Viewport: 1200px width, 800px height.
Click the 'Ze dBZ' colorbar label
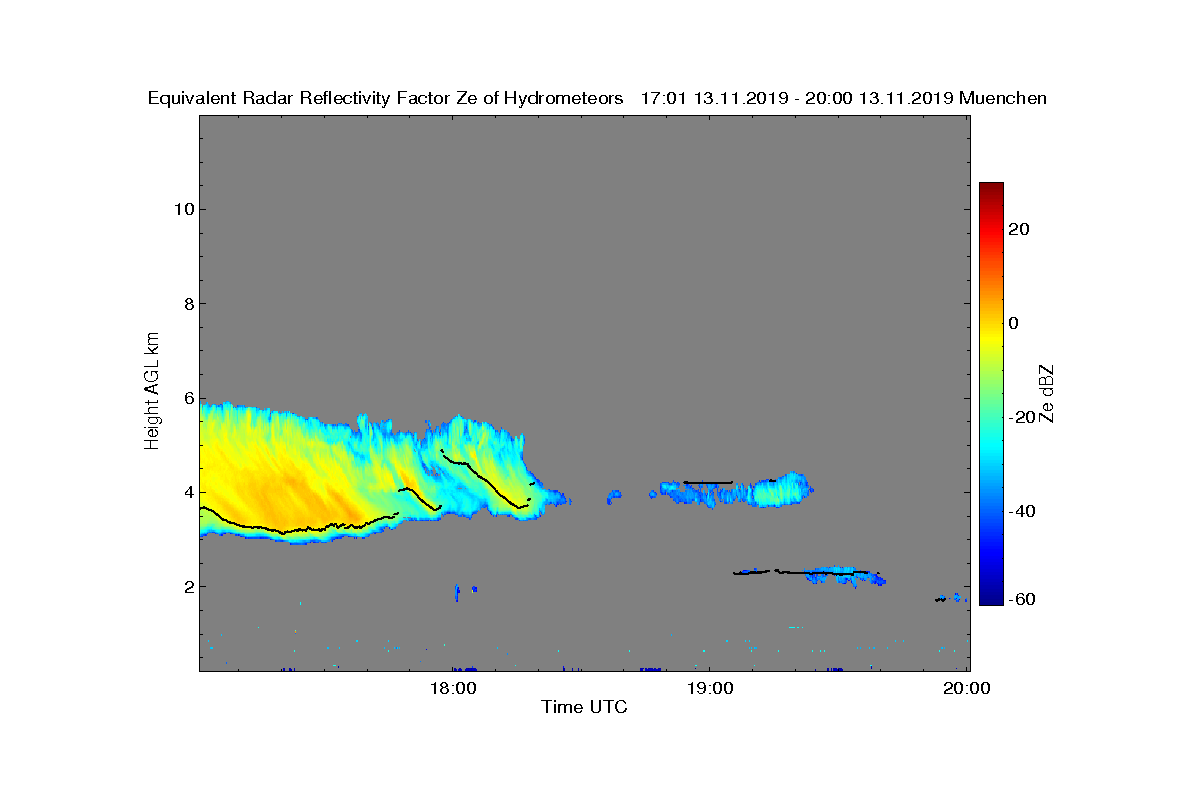[1048, 394]
